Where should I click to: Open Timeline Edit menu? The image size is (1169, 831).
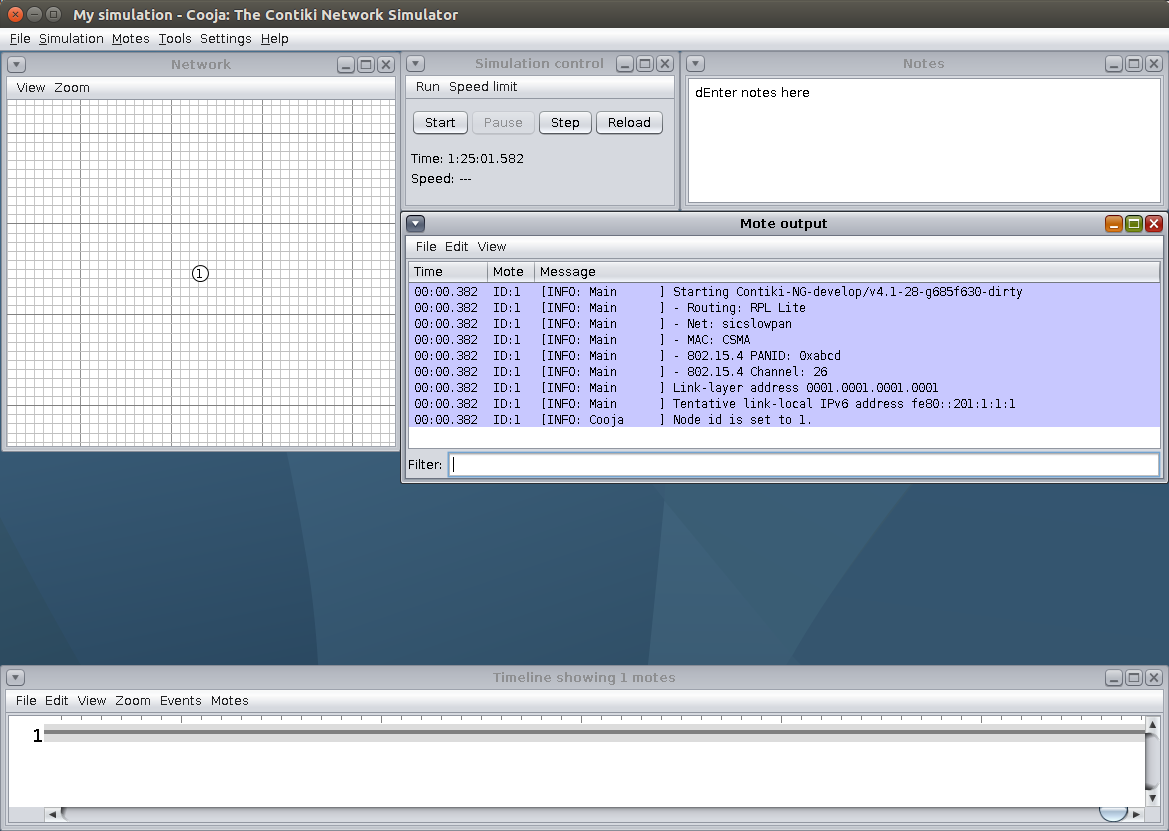pyautogui.click(x=57, y=701)
